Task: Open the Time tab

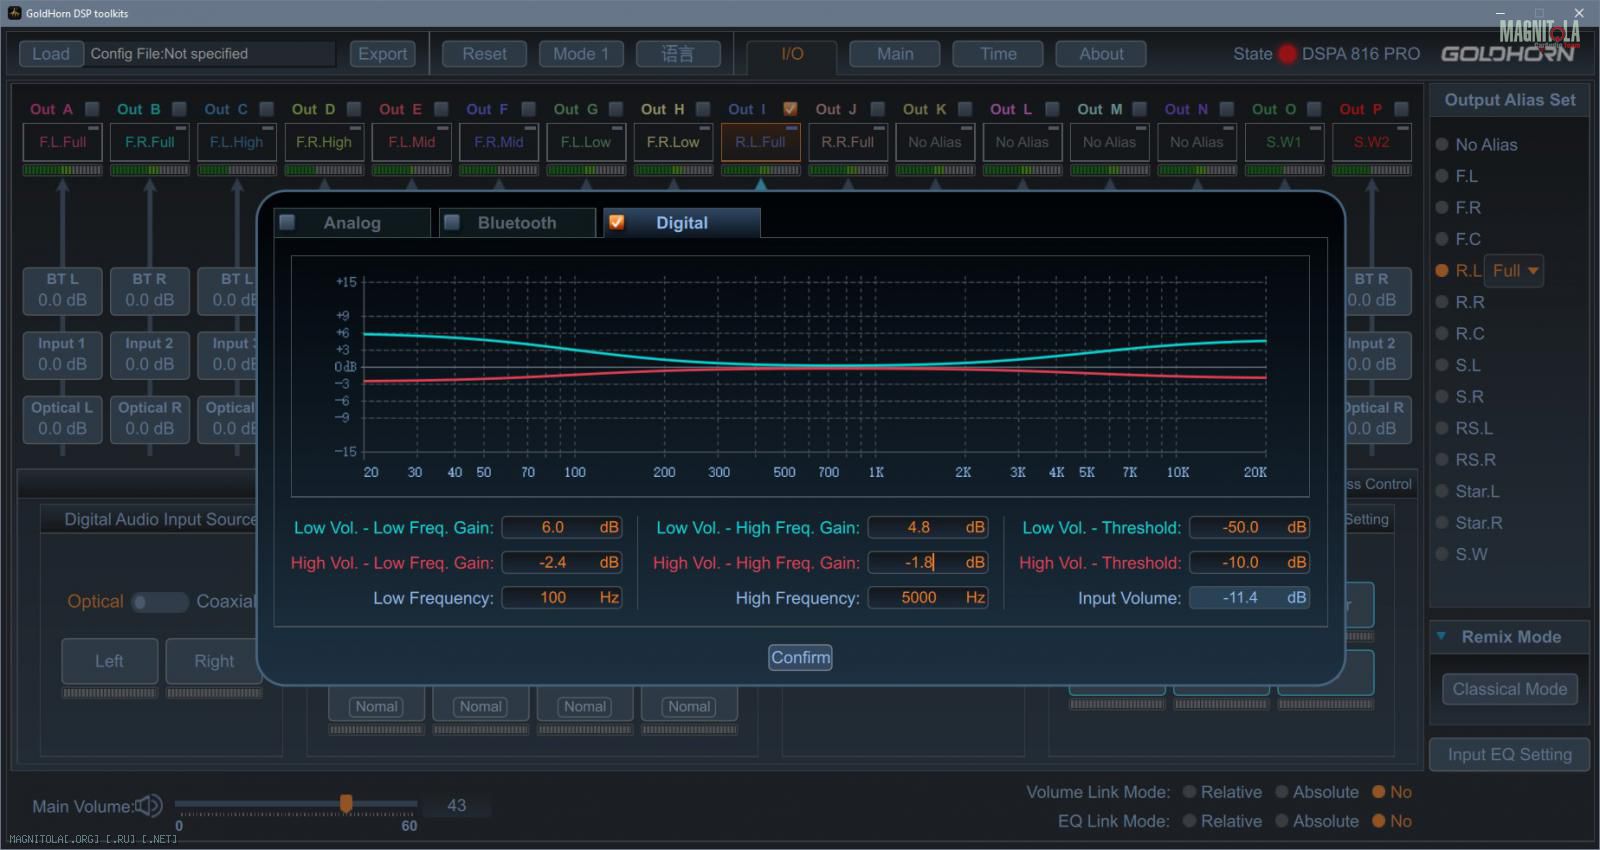Action: click(998, 54)
